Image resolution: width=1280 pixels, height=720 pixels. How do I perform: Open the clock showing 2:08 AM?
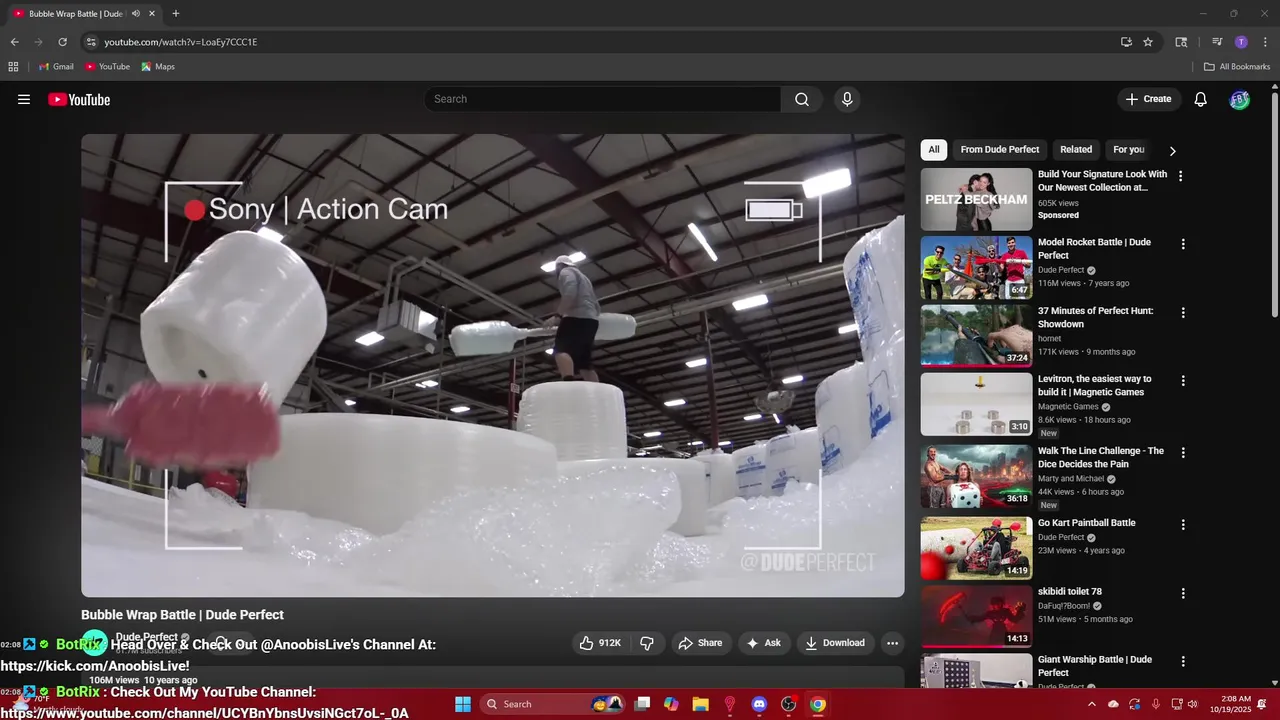1229,704
